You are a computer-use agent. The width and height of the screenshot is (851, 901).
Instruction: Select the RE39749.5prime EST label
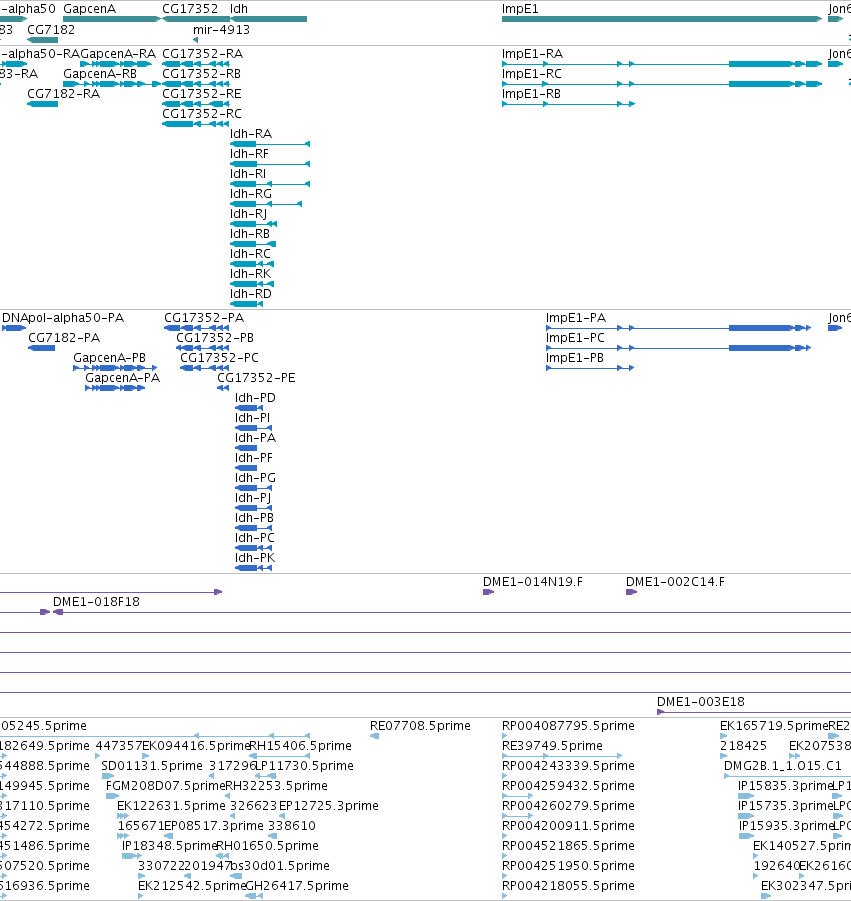click(x=553, y=746)
